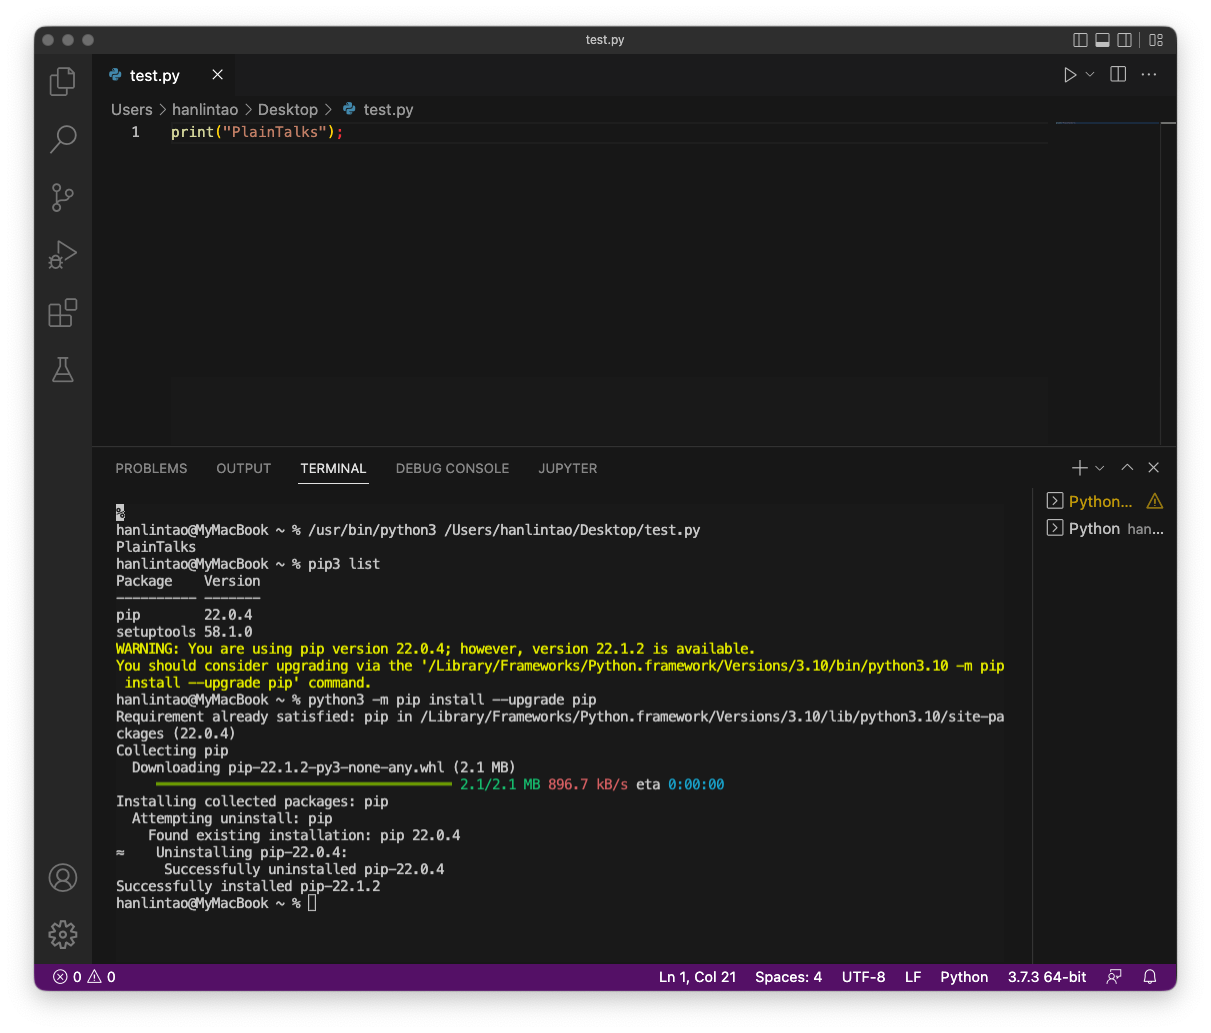Click the 'Collecting pip' terminal line
Screen dimensions: 1211x1033
pos(172,751)
